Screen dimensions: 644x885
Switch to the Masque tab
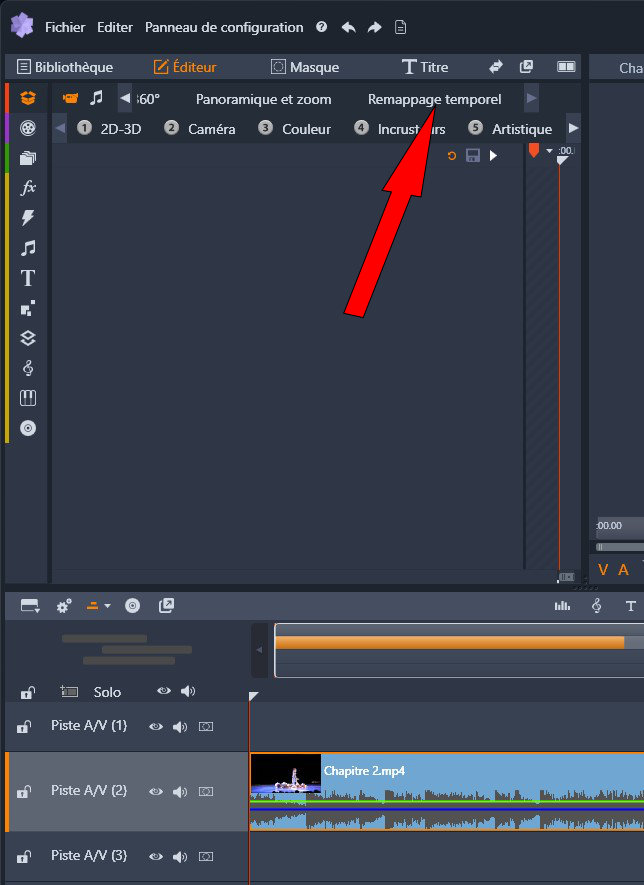click(305, 67)
